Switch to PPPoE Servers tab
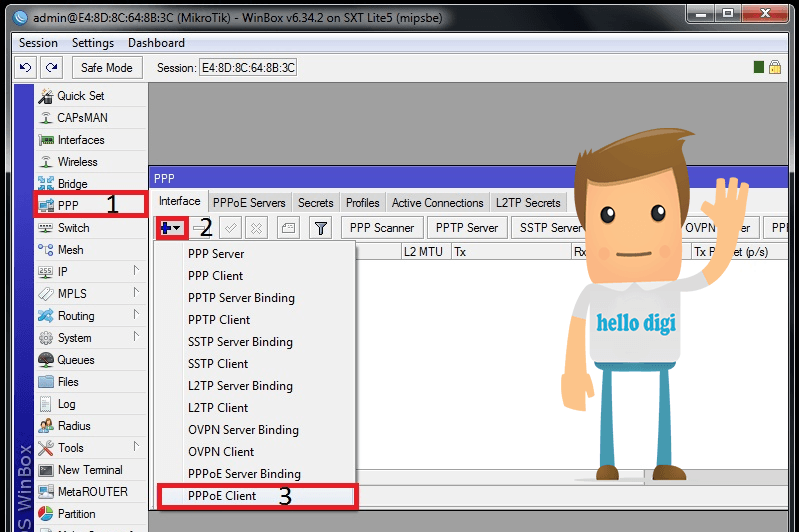799x532 pixels. click(249, 203)
